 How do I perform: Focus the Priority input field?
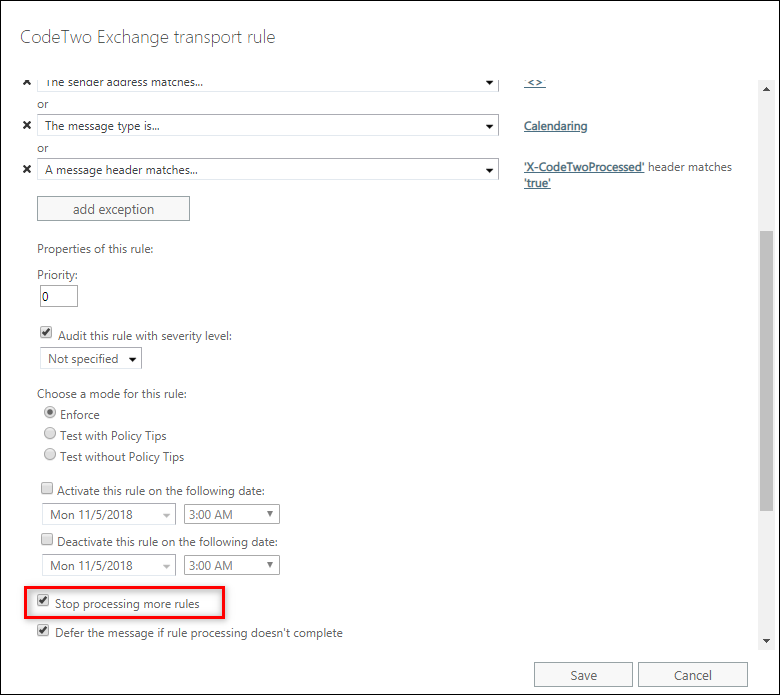59,296
